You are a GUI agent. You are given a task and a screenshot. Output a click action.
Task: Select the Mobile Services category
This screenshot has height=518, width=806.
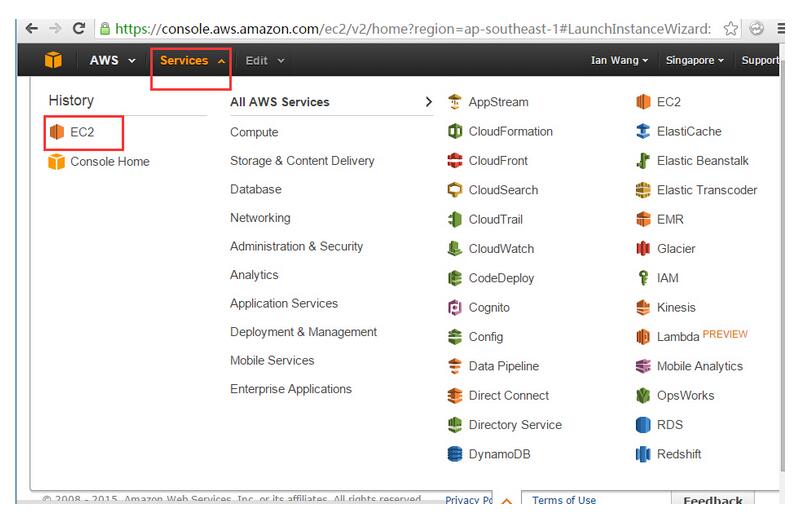(272, 360)
